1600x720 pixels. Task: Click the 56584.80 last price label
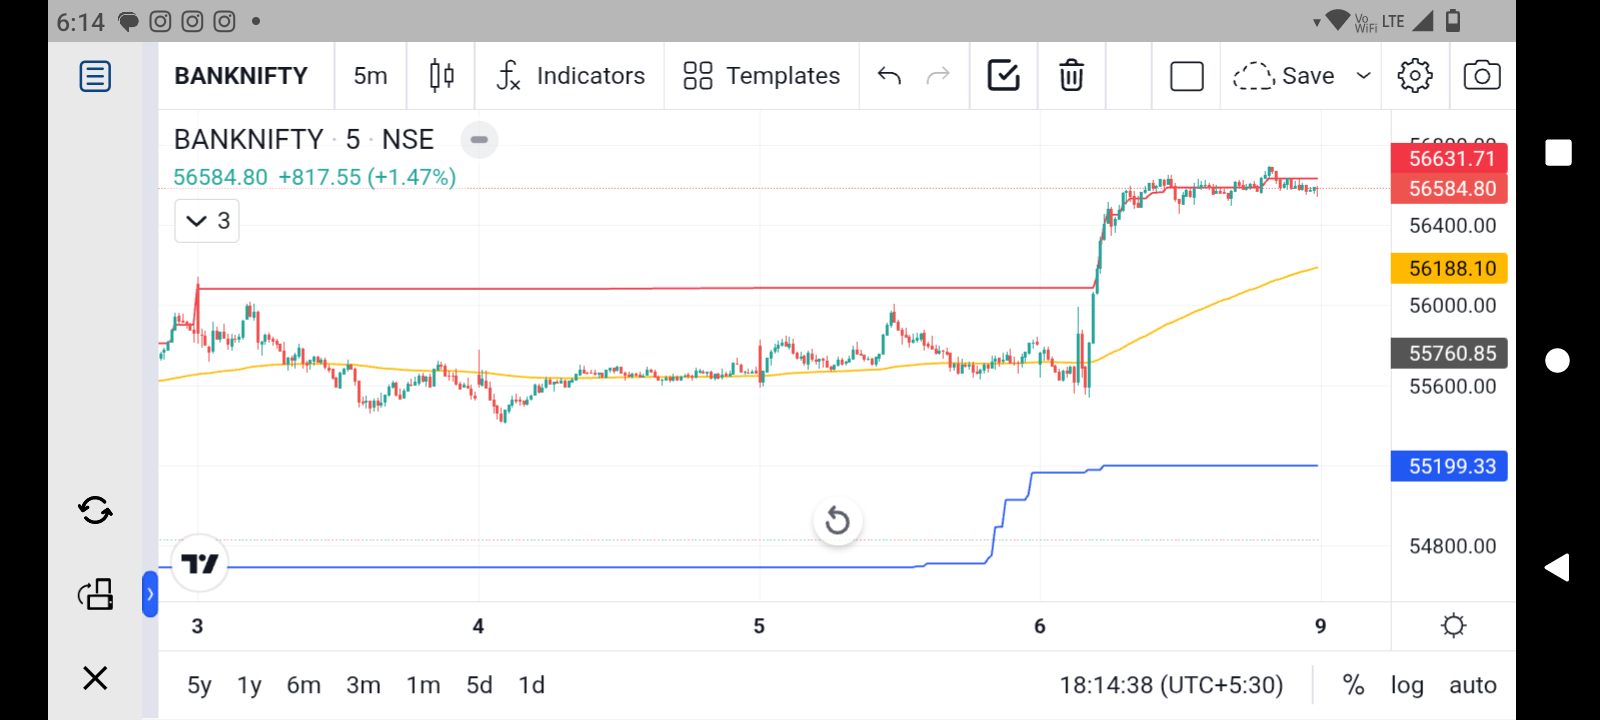pos(1449,188)
